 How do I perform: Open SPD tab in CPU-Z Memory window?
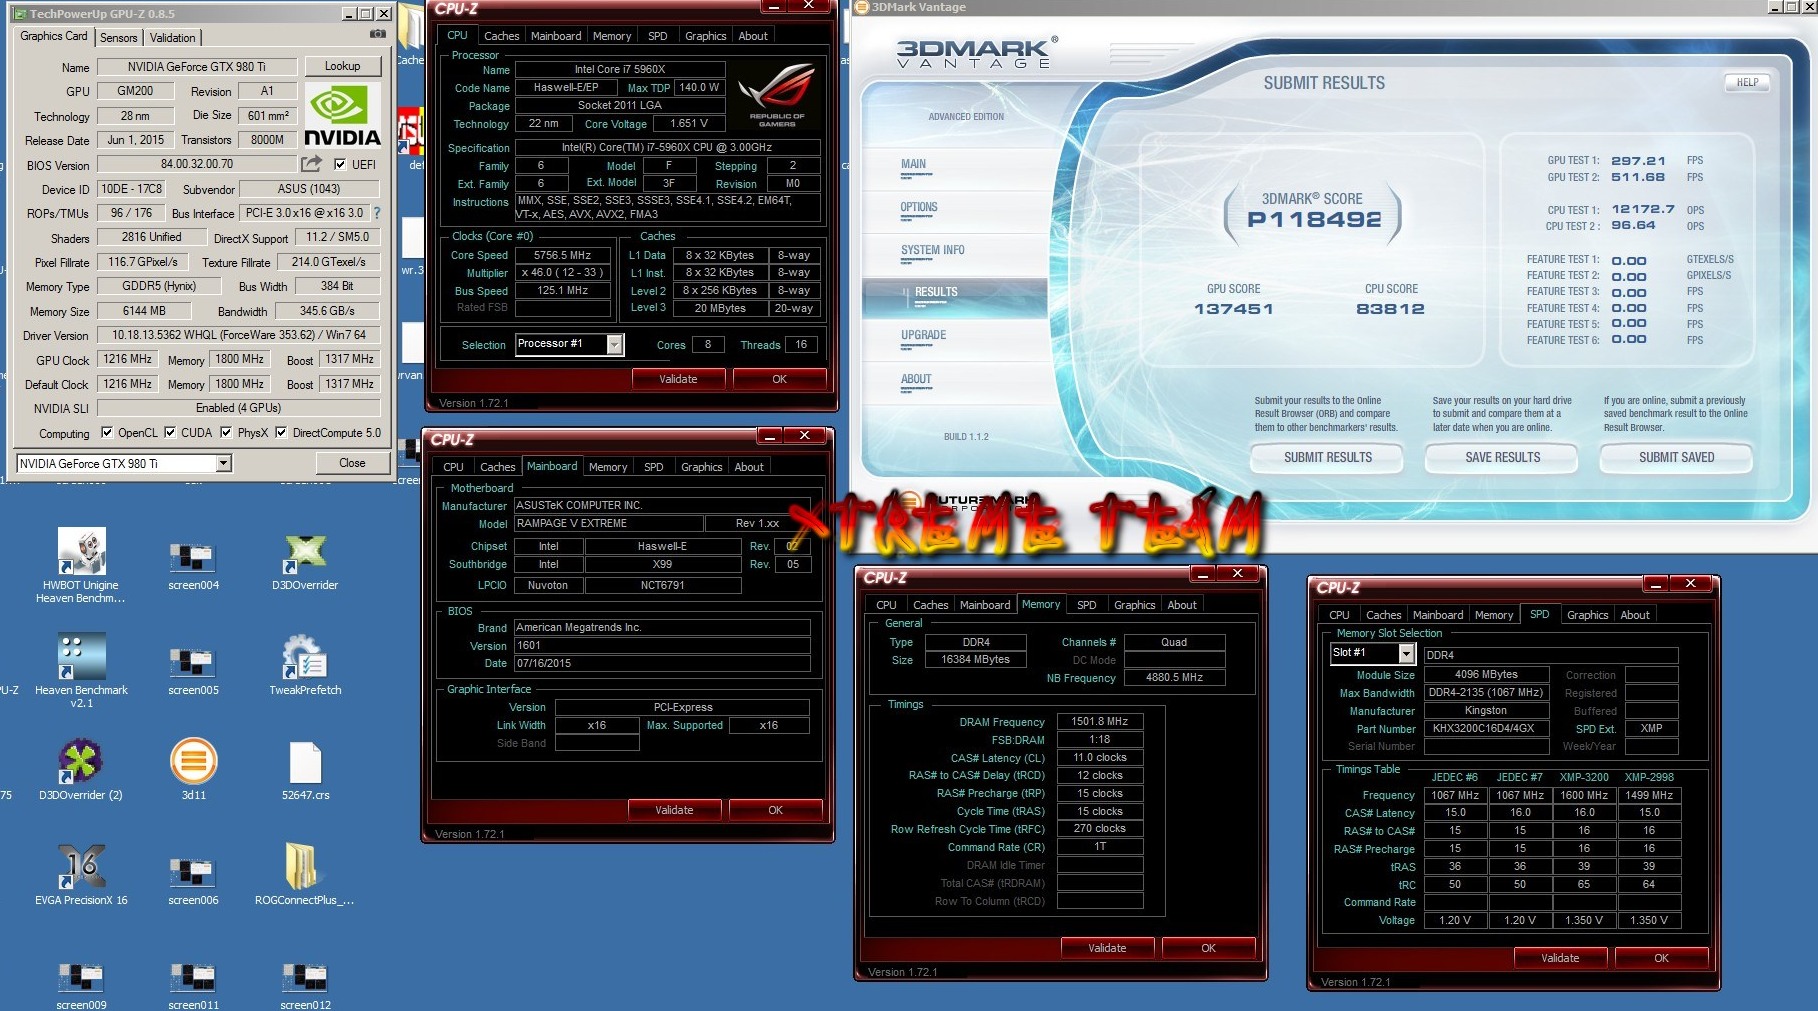click(1086, 605)
